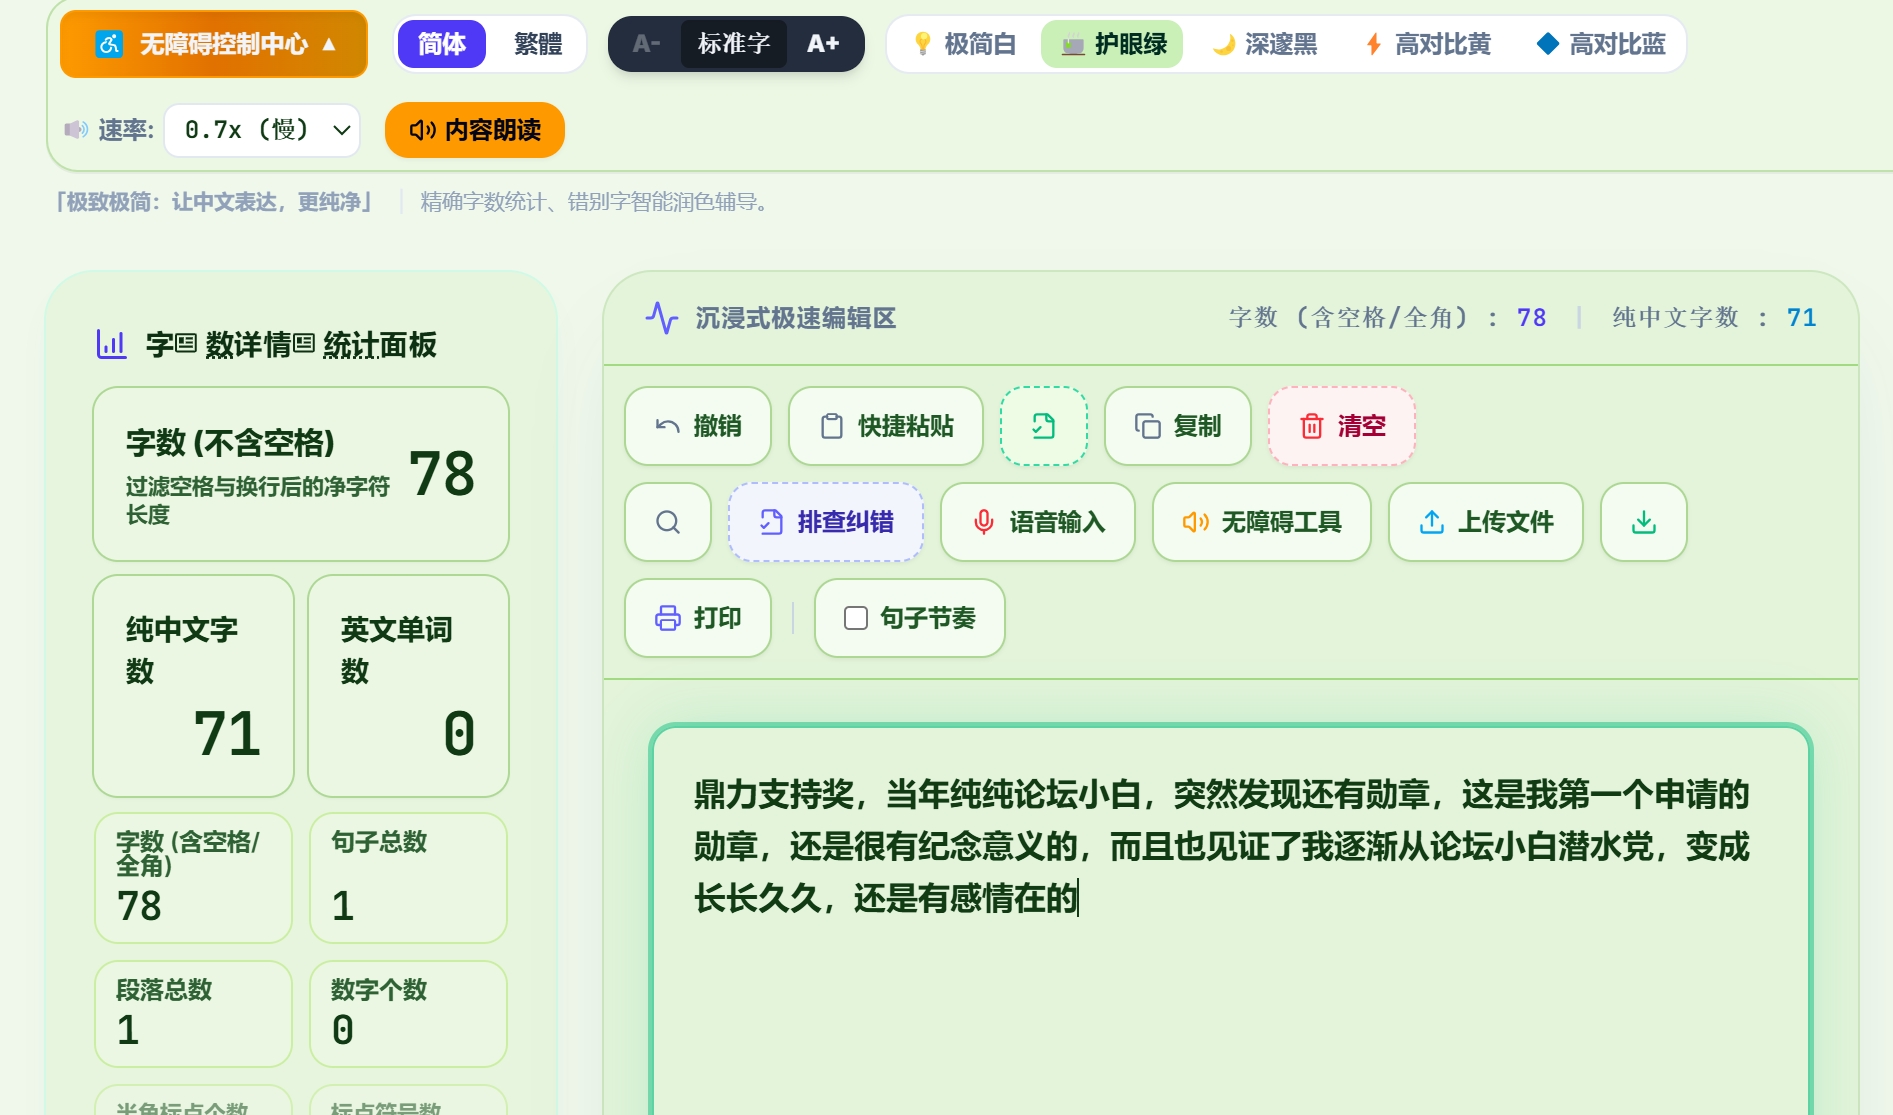The image size is (1893, 1115).
Task: Click the clipboard icon in 快捷粘贴
Action: (832, 426)
